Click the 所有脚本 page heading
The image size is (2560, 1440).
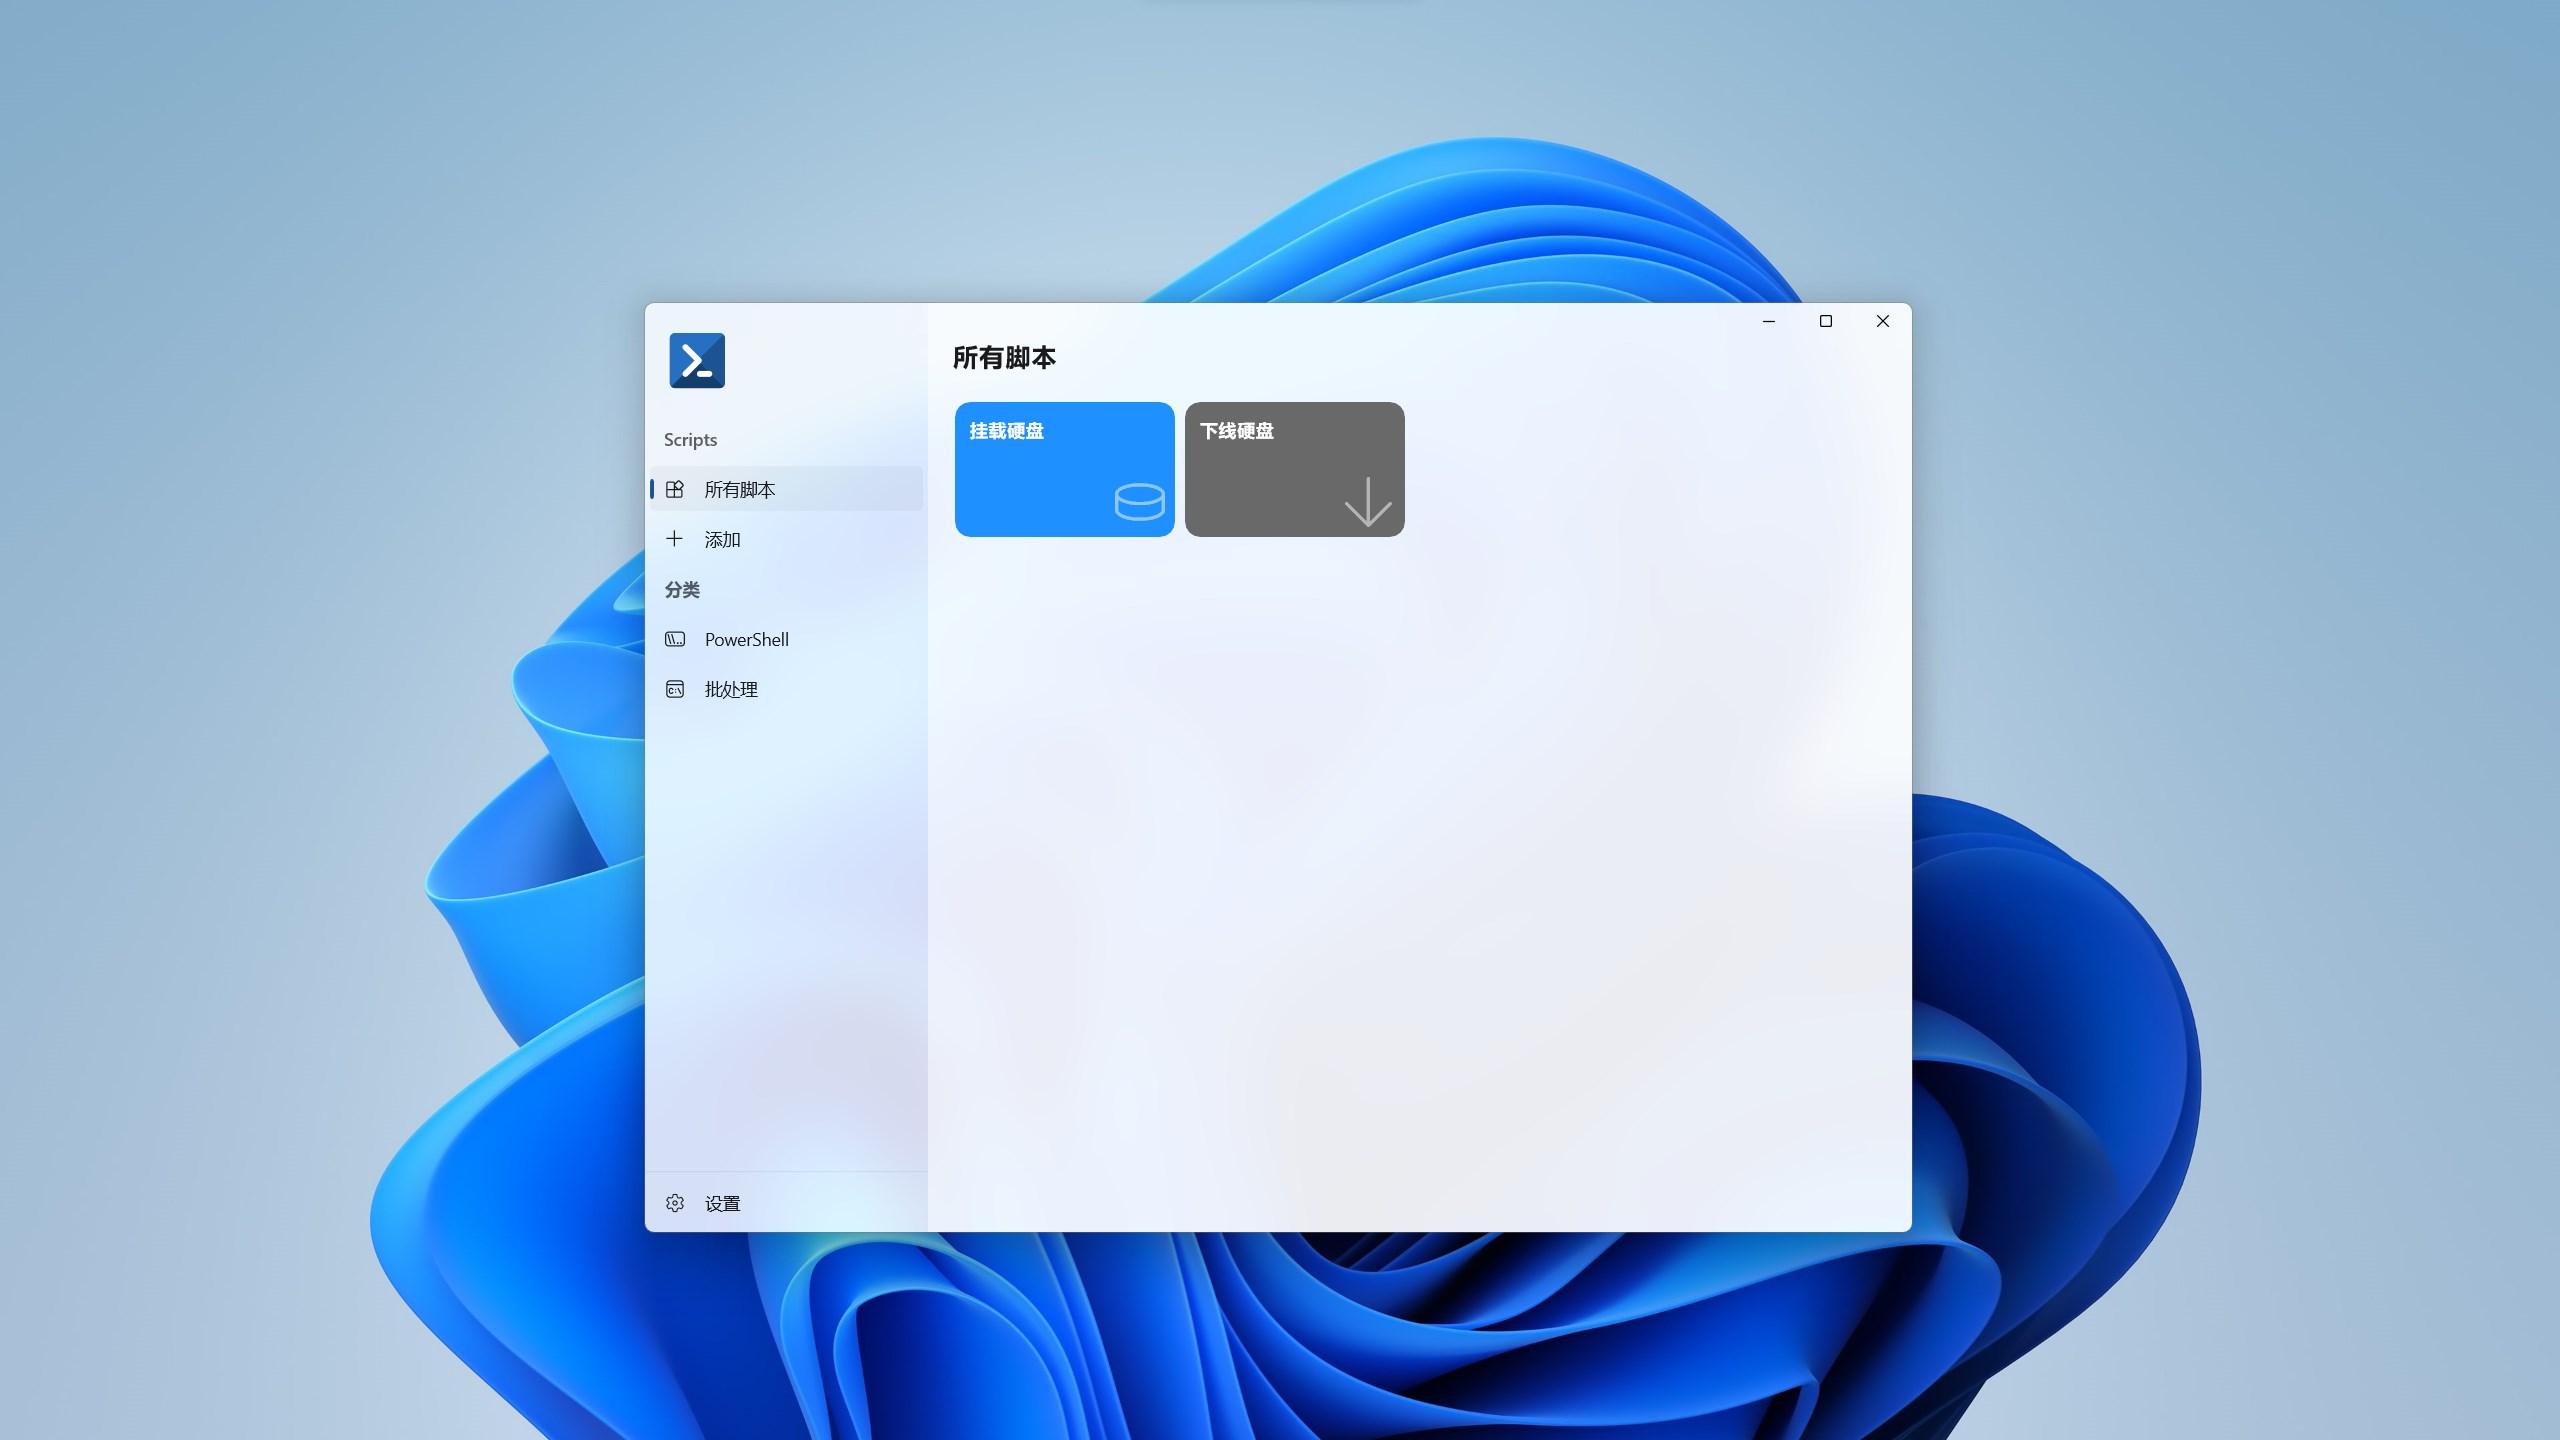[x=1004, y=358]
